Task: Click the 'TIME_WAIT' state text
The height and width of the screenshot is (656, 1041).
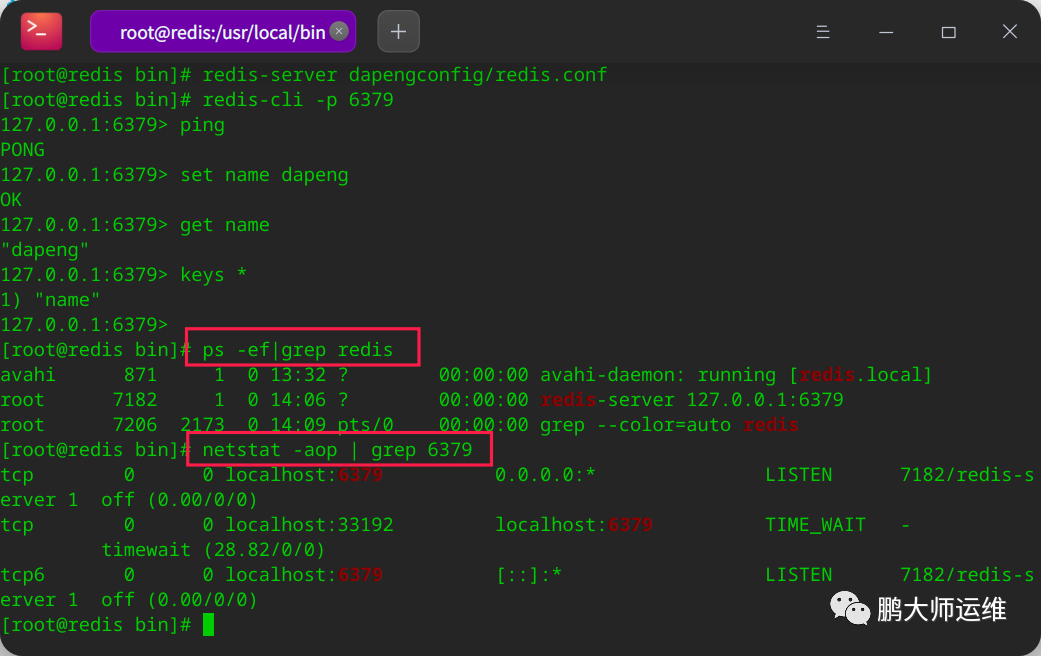Action: (816, 525)
